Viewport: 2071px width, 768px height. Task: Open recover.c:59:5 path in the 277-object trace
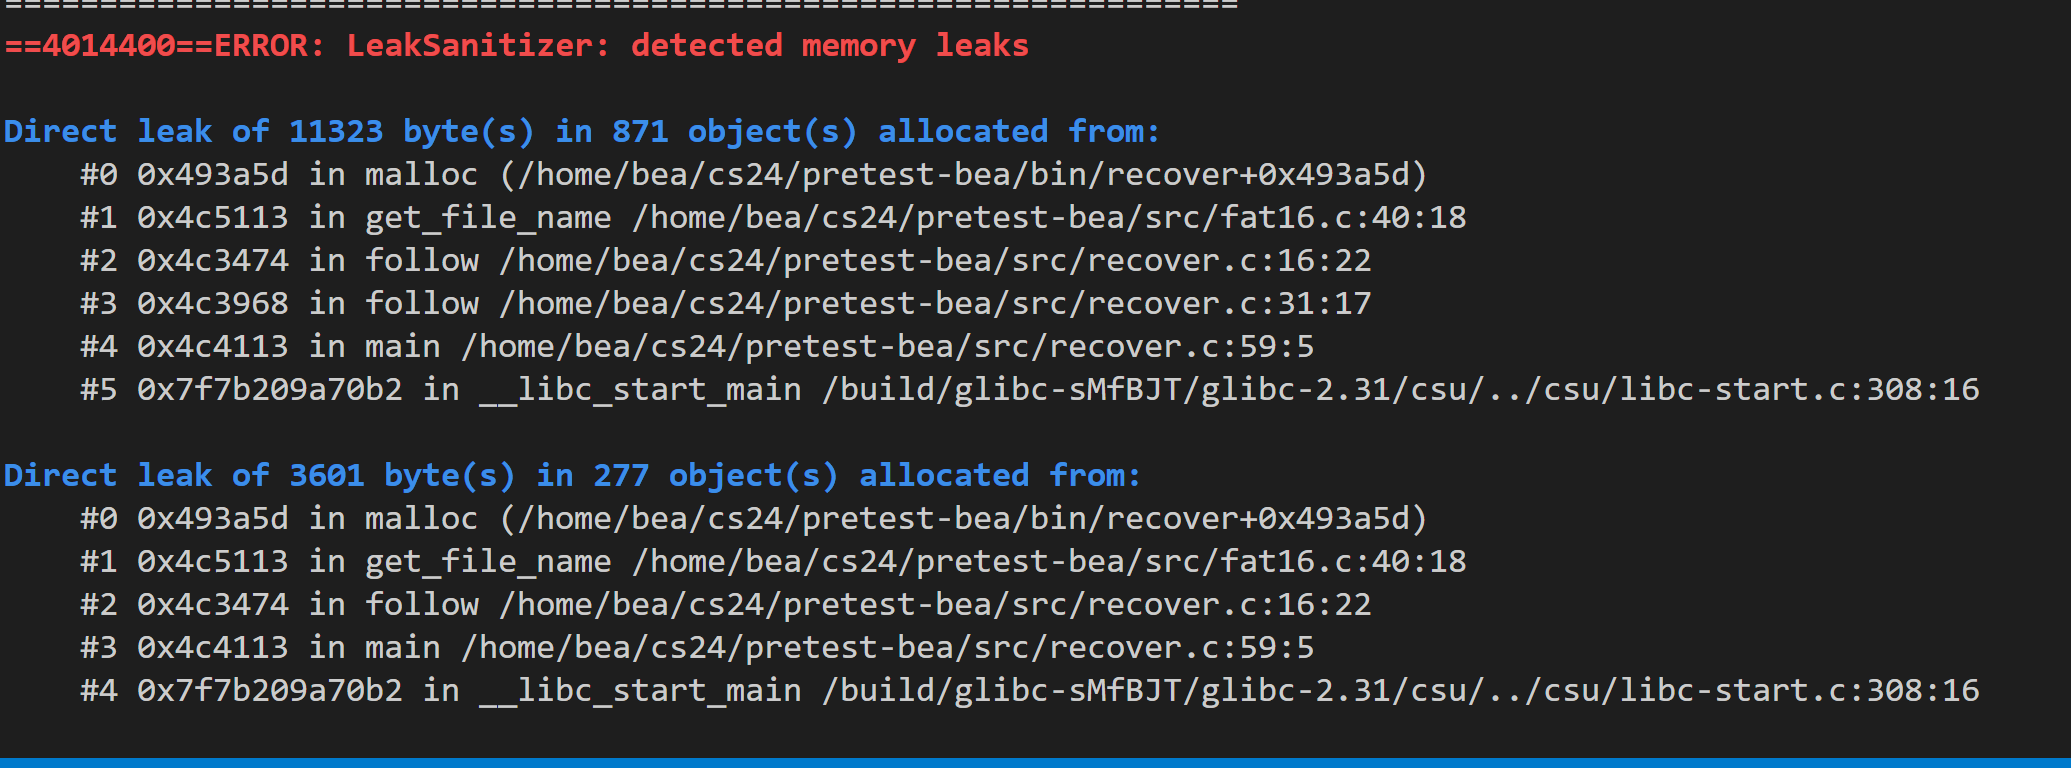point(887,648)
